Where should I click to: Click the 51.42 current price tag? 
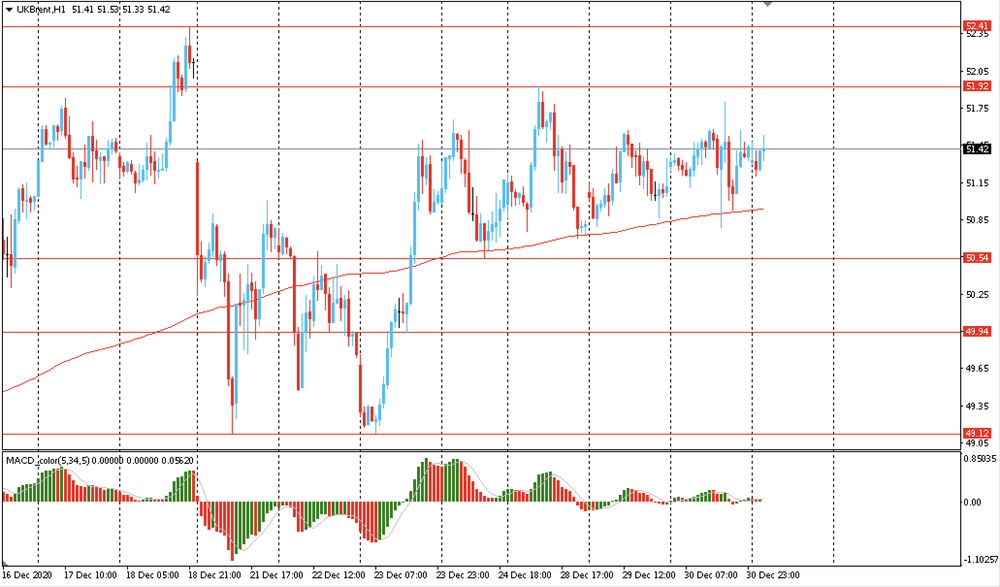976,150
